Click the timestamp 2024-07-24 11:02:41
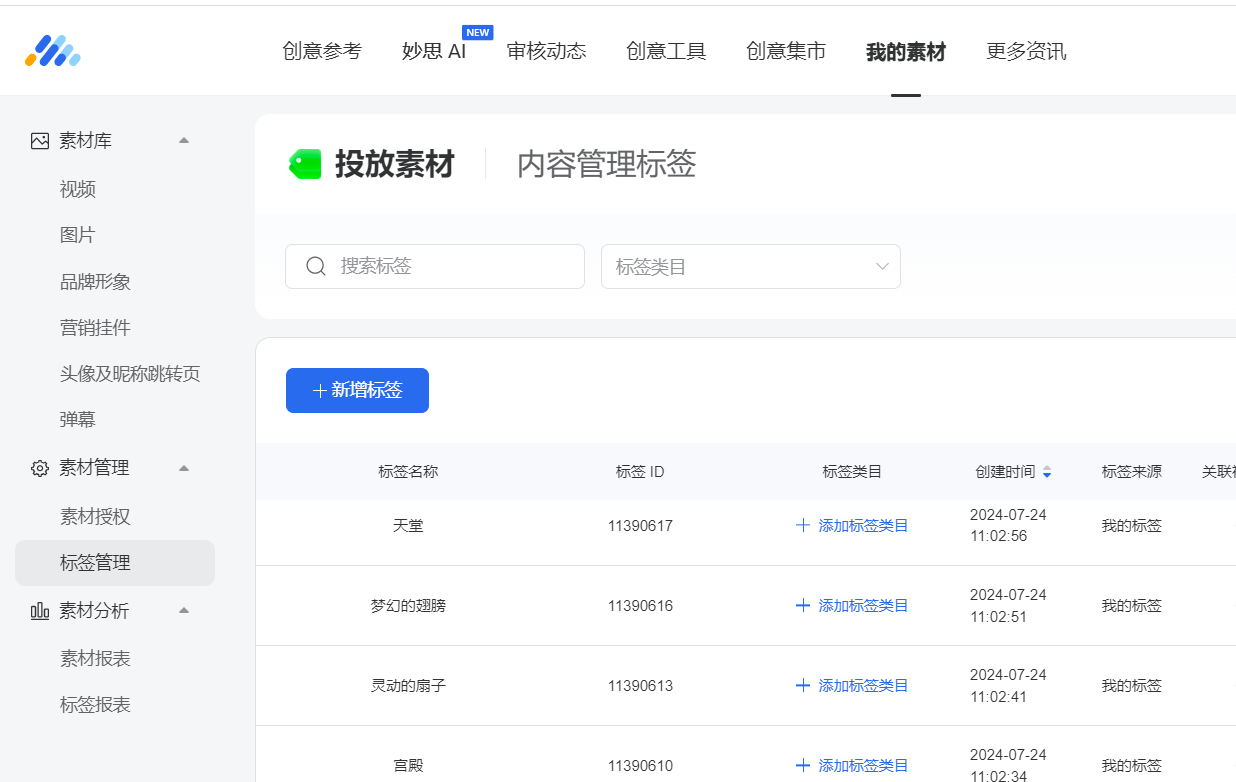The width and height of the screenshot is (1236, 782). point(1008,685)
